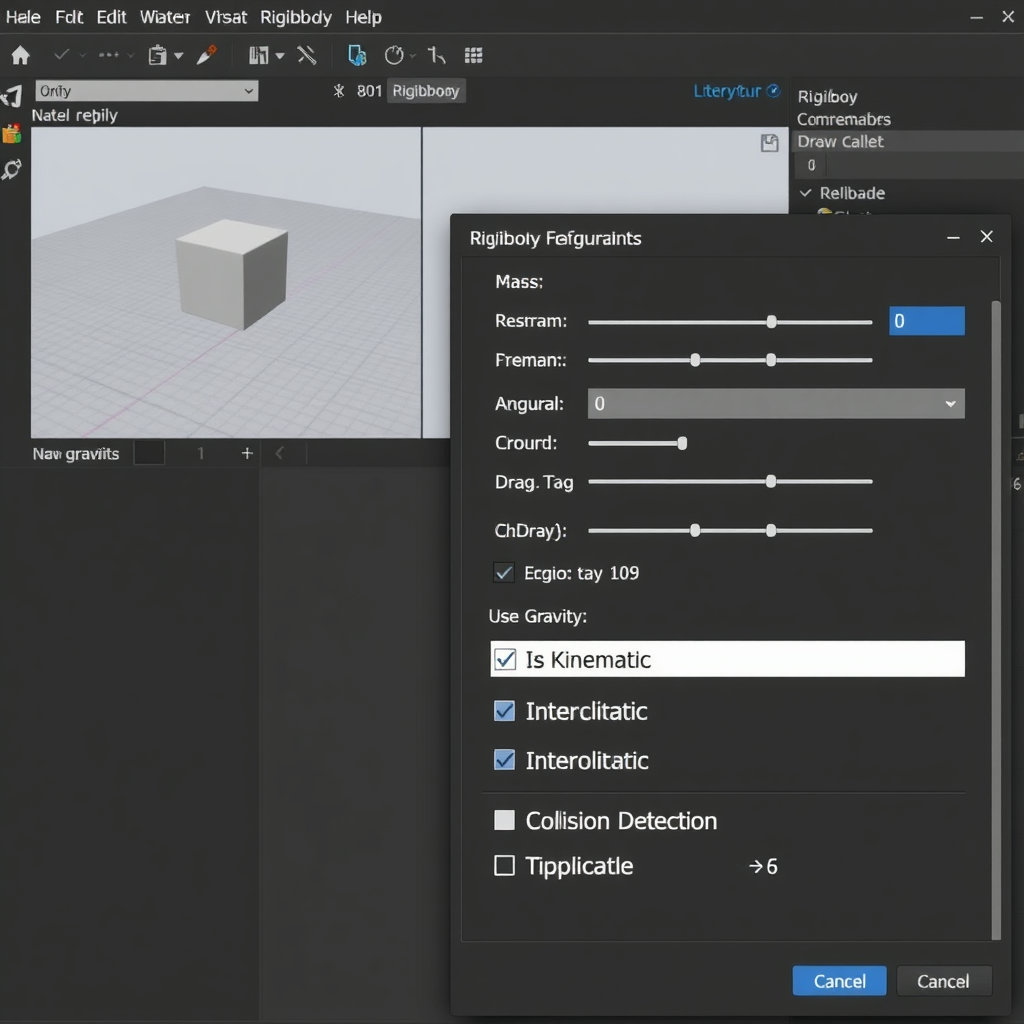Click the dark gray Cancel button
1024x1024 pixels.
click(x=944, y=981)
